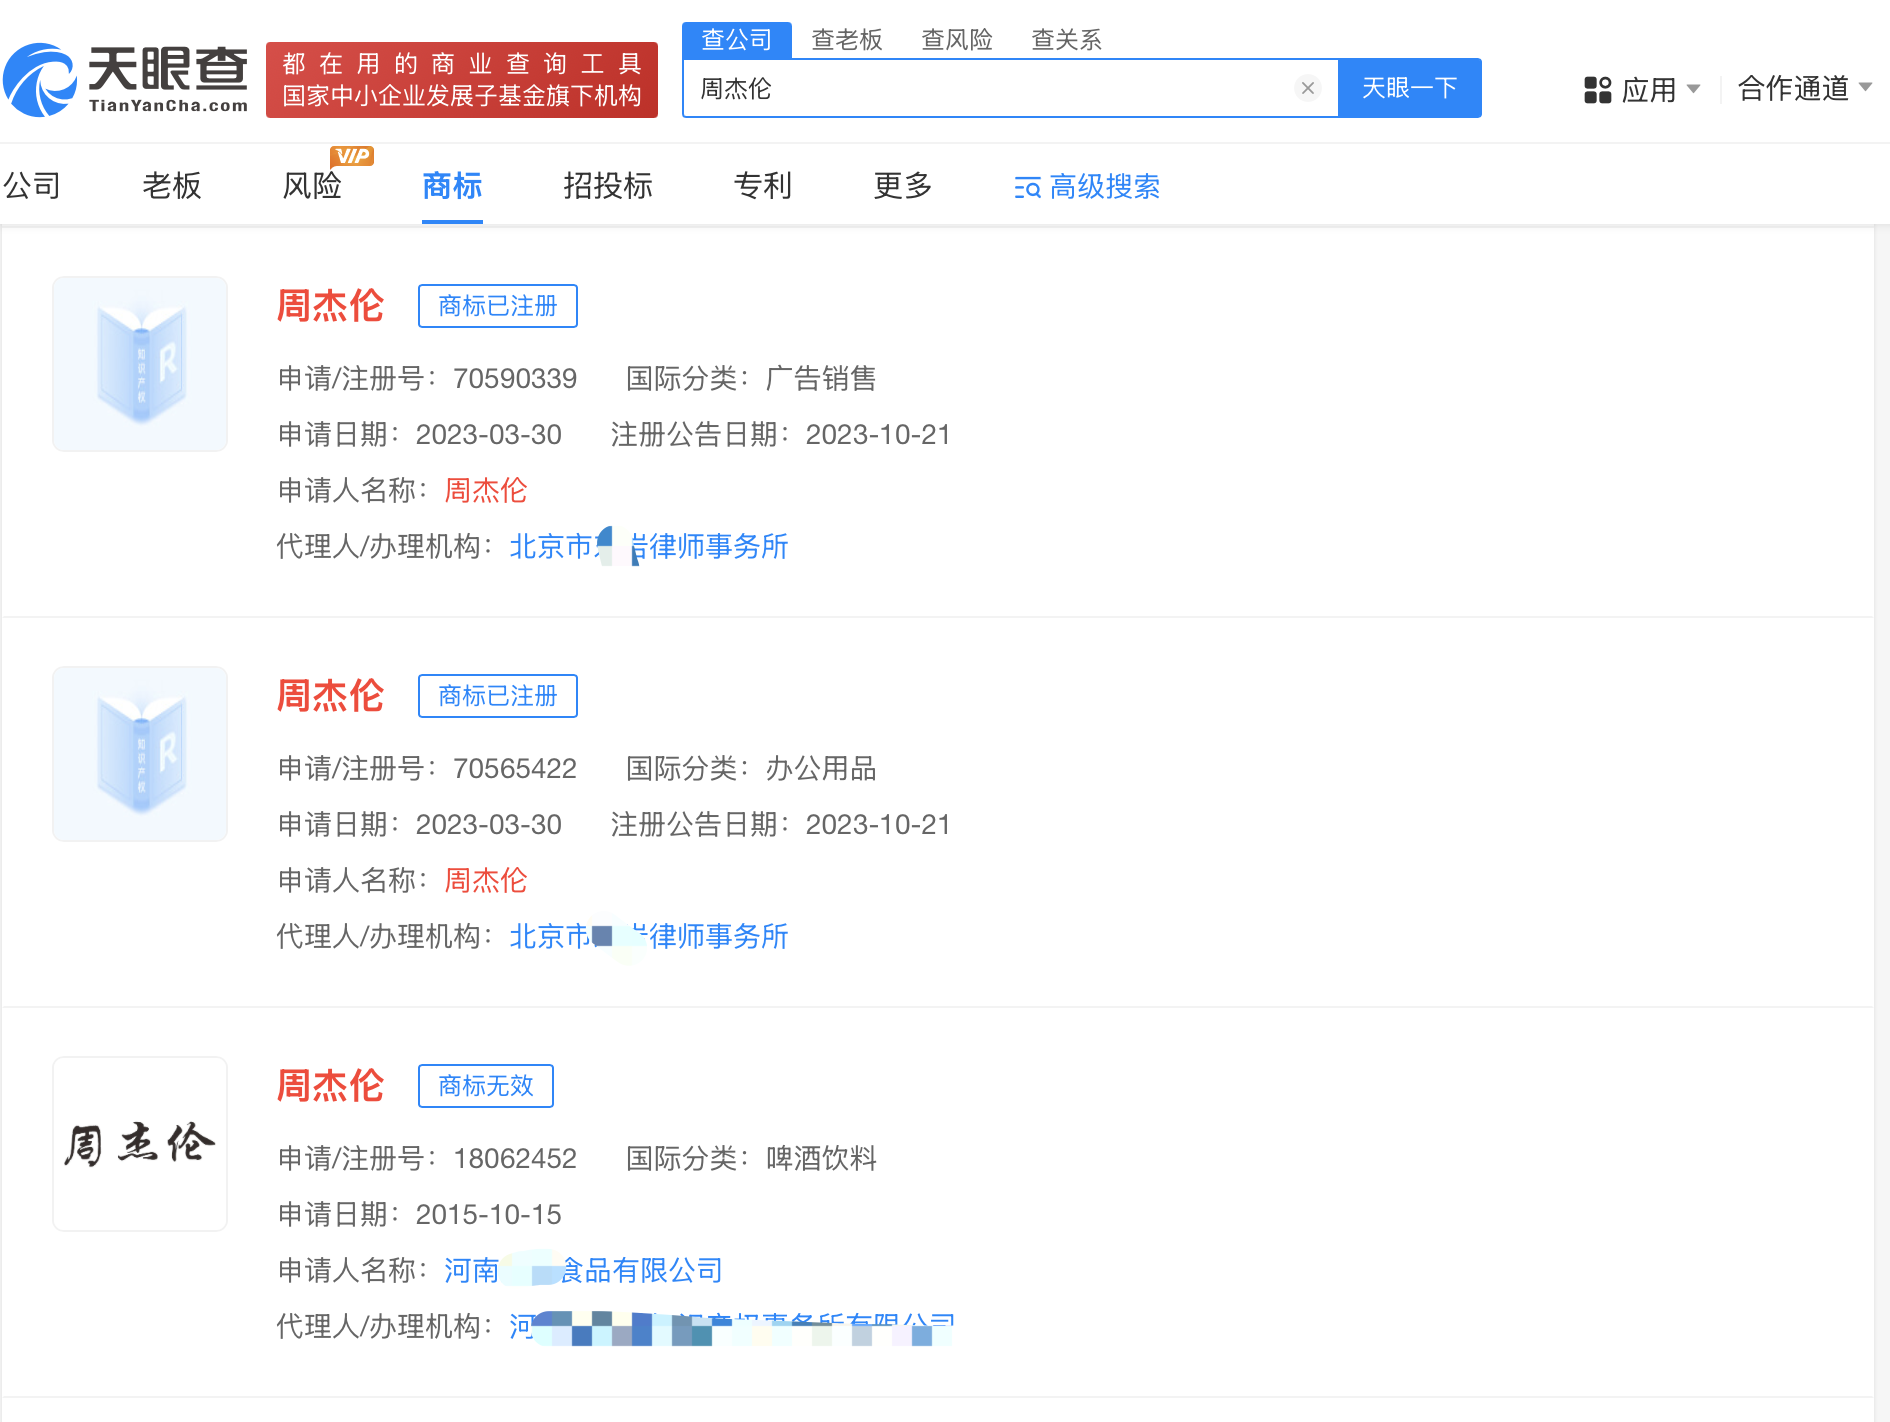The width and height of the screenshot is (1890, 1422).
Task: Click the 商标无效 status tag
Action: (x=485, y=1086)
